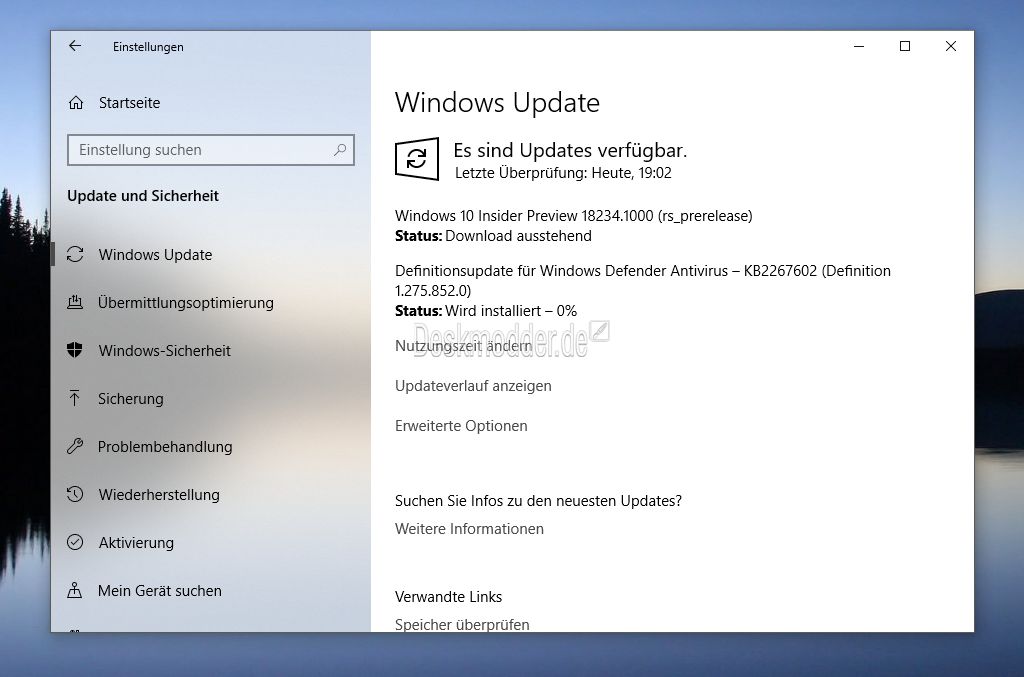Open the Aktivierung section

[x=136, y=543]
